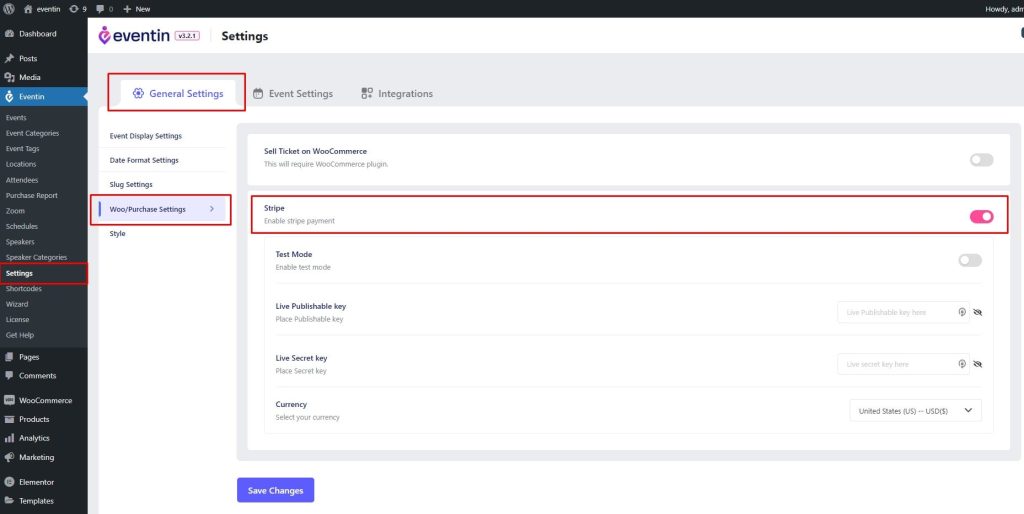This screenshot has height=514, width=1024.
Task: Open Wizard submenu link
Action: 17,304
